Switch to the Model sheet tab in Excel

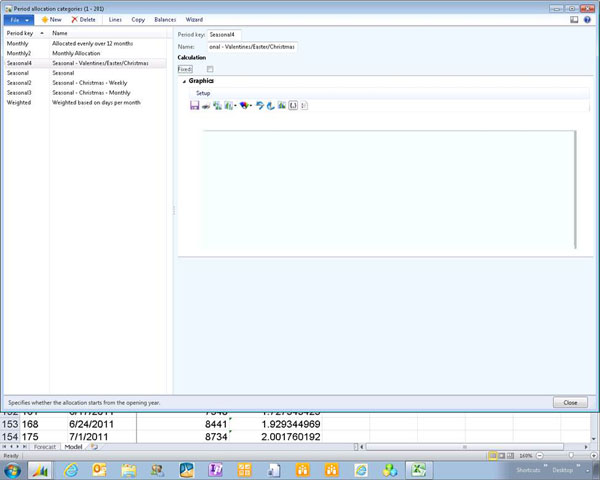(x=73, y=447)
